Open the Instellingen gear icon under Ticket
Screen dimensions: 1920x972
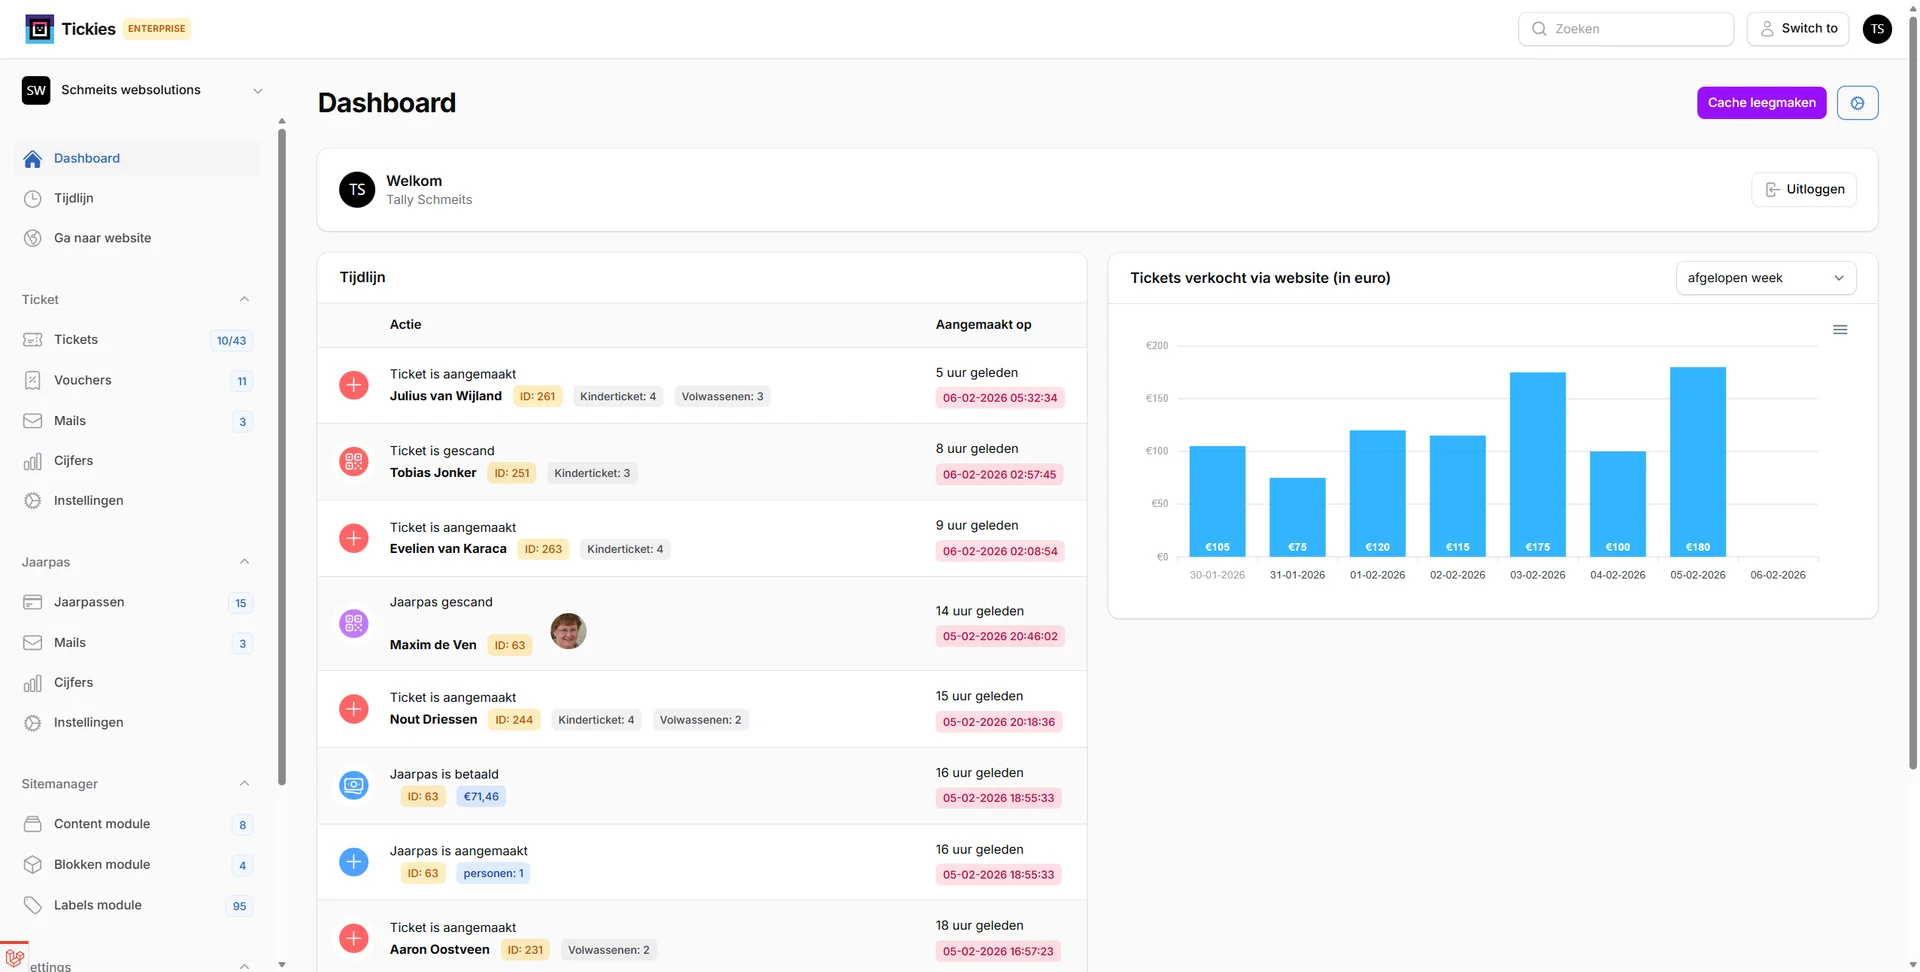33,500
